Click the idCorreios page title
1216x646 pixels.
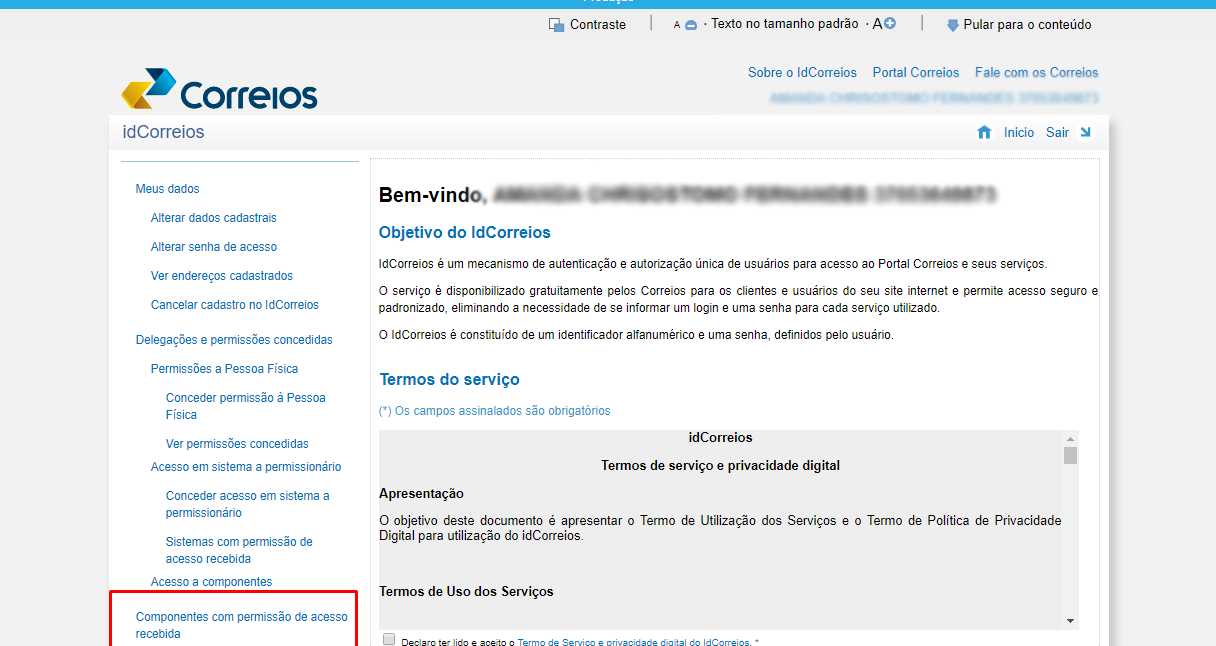[x=163, y=132]
